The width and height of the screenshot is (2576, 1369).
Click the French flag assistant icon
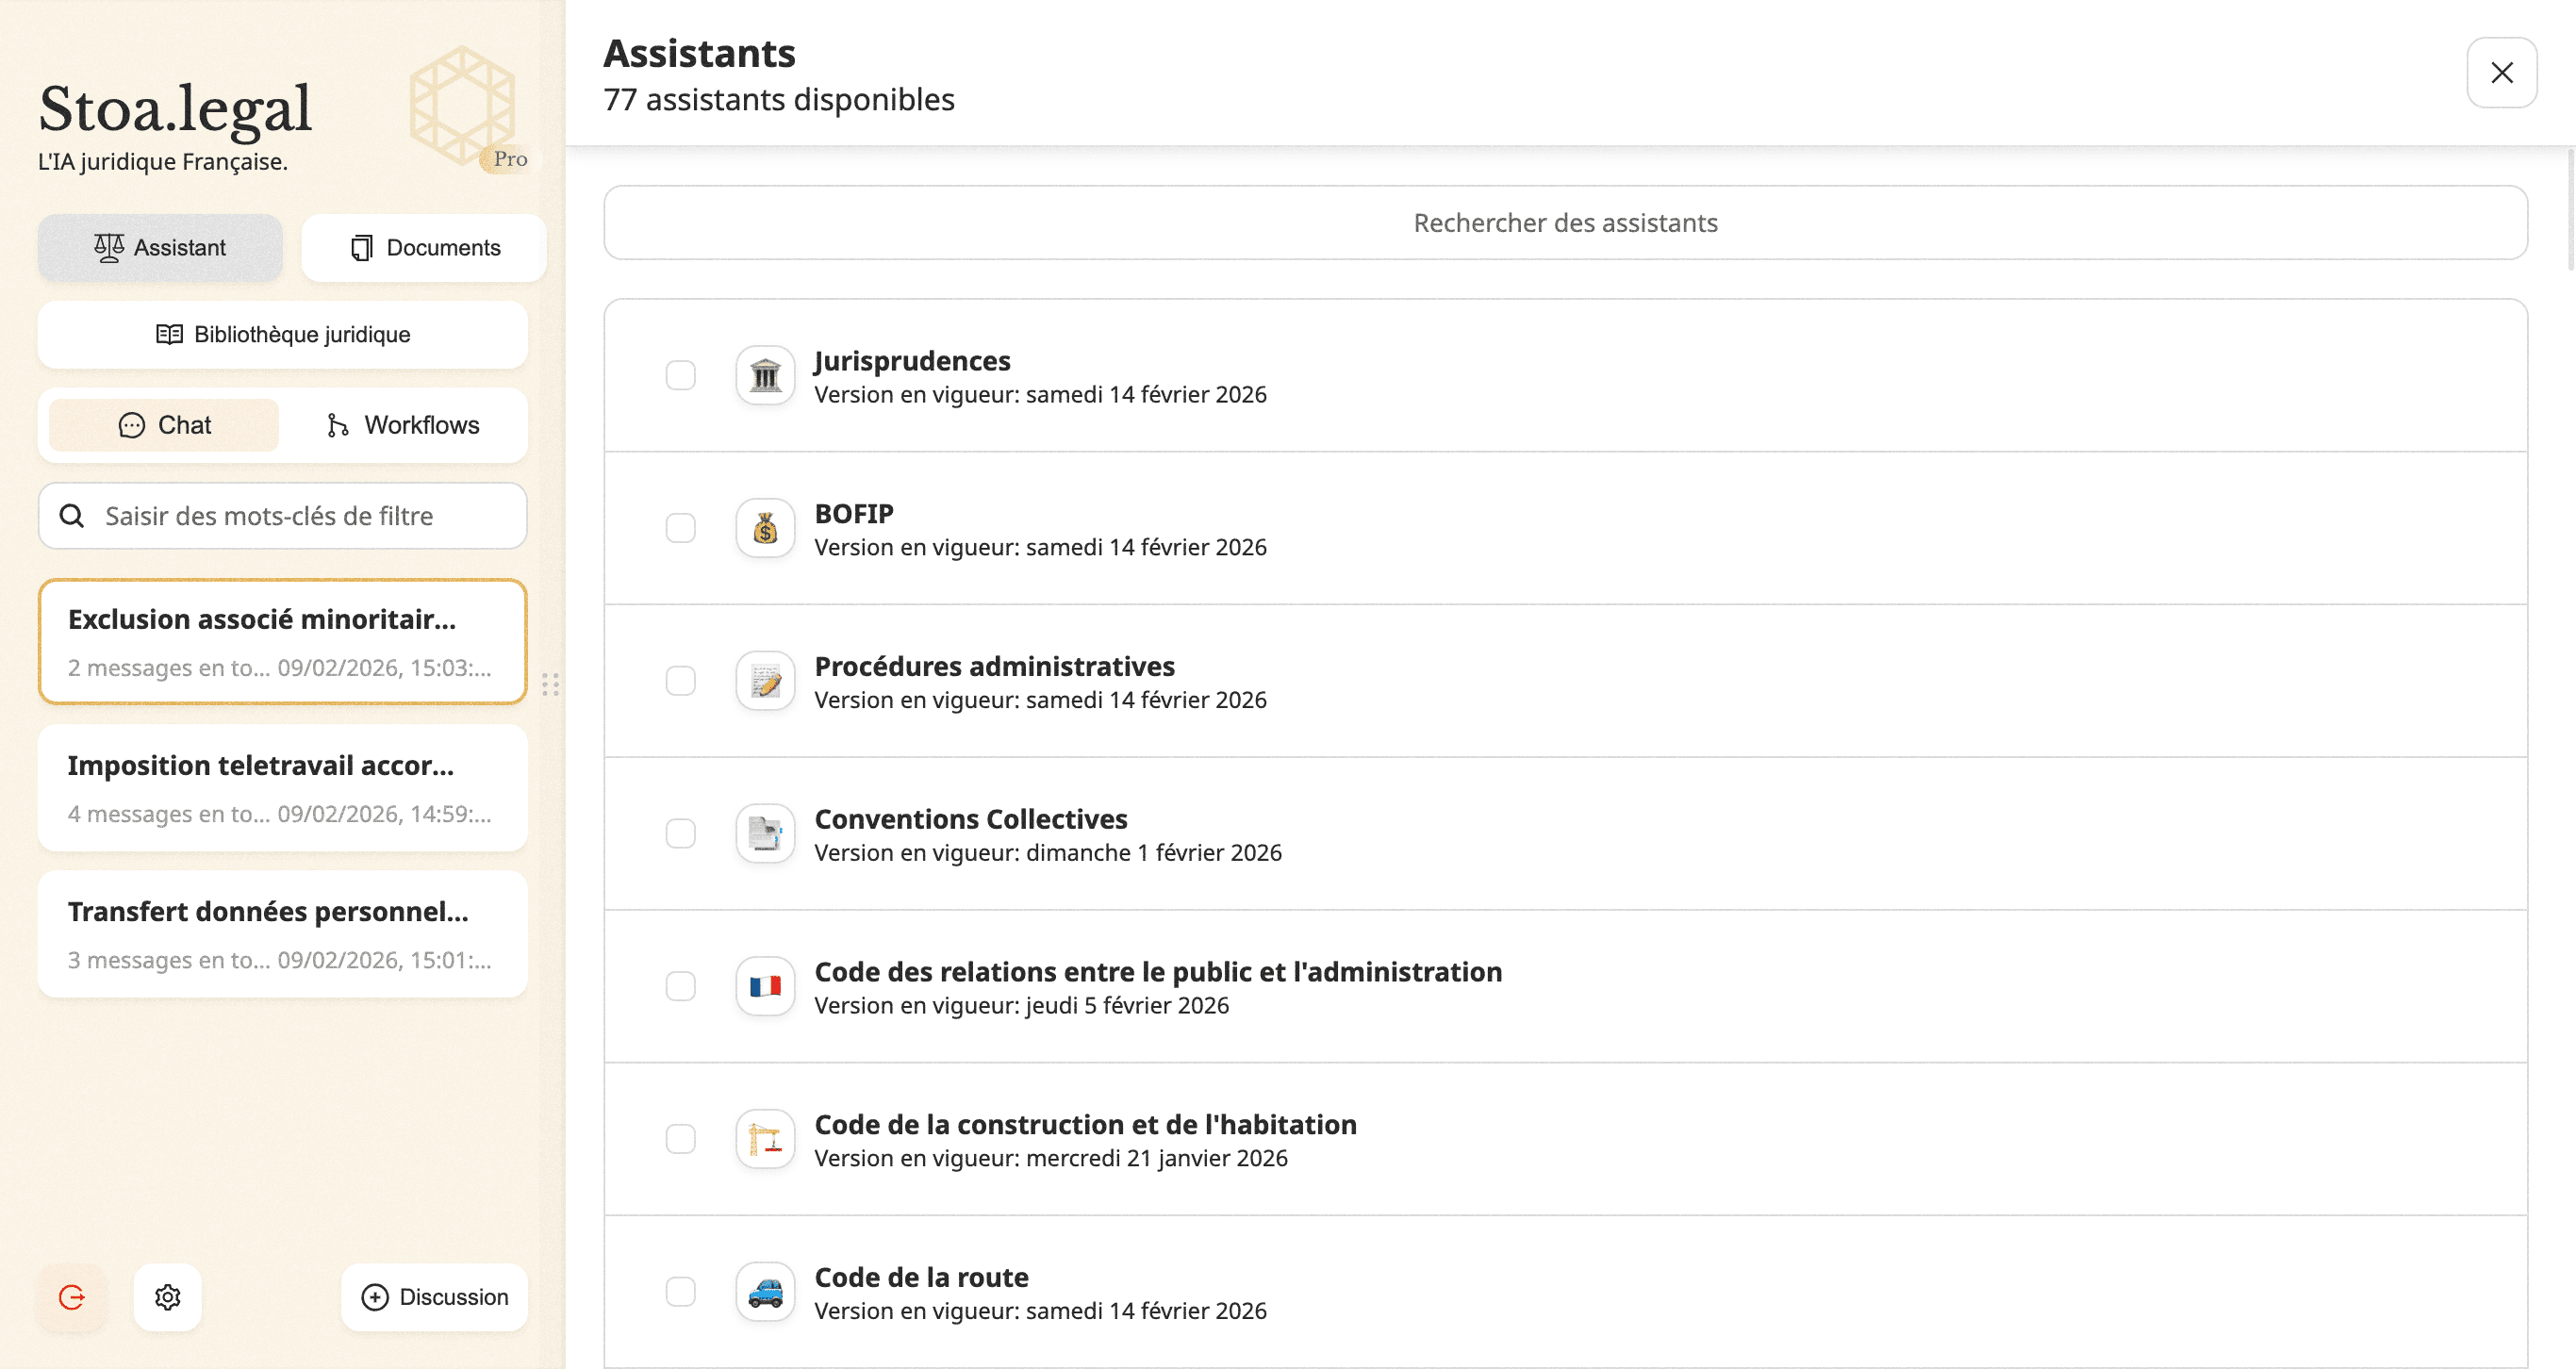click(765, 987)
